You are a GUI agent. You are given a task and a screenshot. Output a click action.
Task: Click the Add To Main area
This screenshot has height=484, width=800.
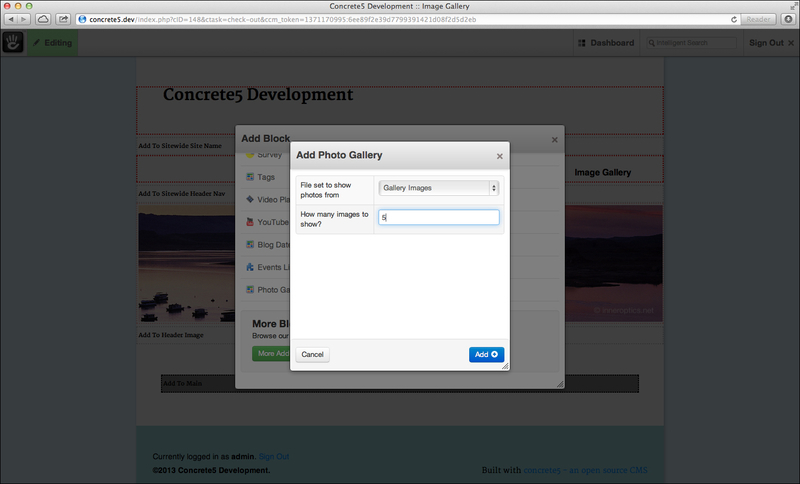[399, 384]
